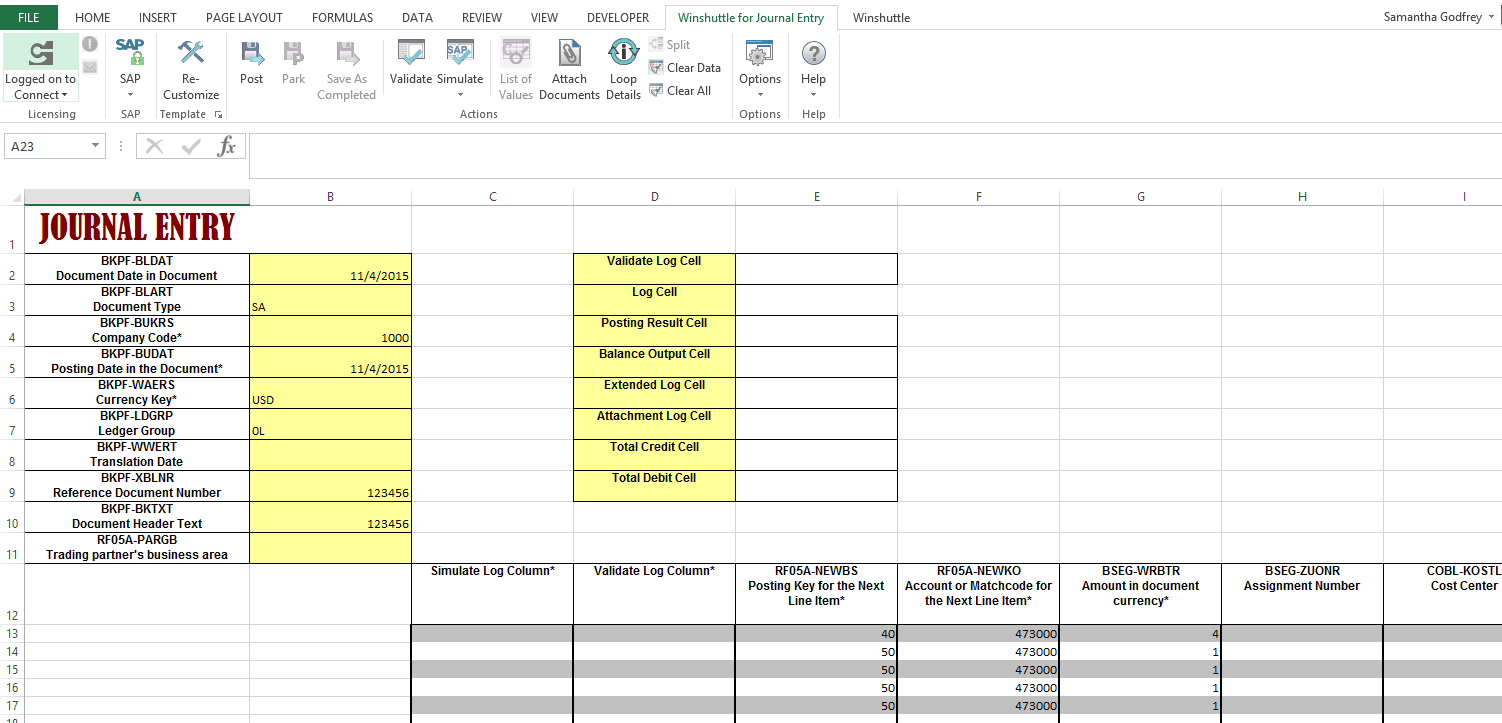
Task: Click the info icon in Licensing group
Action: (x=90, y=44)
